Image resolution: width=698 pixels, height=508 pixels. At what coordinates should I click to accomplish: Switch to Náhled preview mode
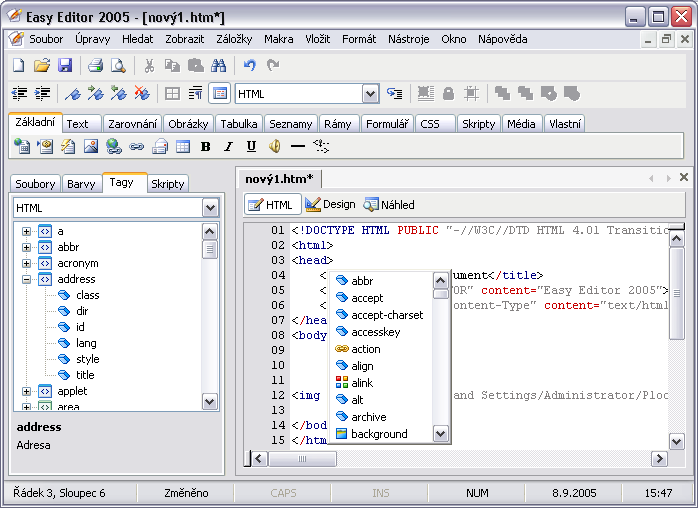[389, 204]
